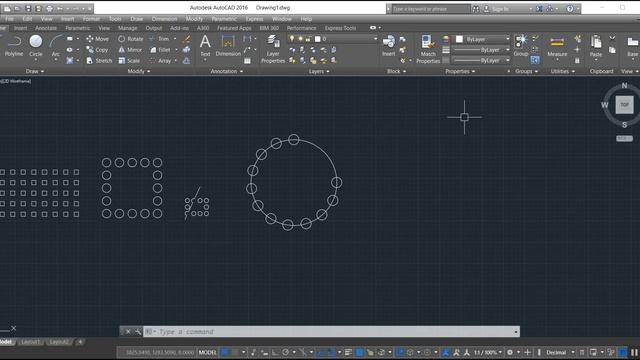Click the white object color swatch
The image size is (640, 360).
pyautogui.click(x=459, y=39)
